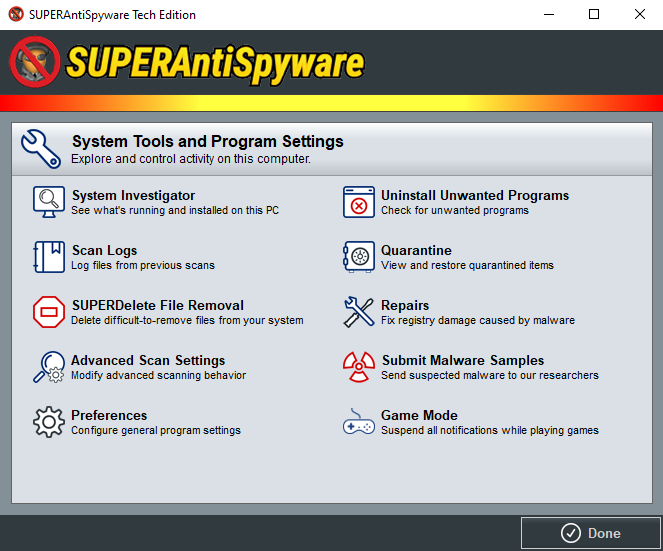This screenshot has height=551, width=663.
Task: Open the Quarantine safe icon
Action: (359, 257)
